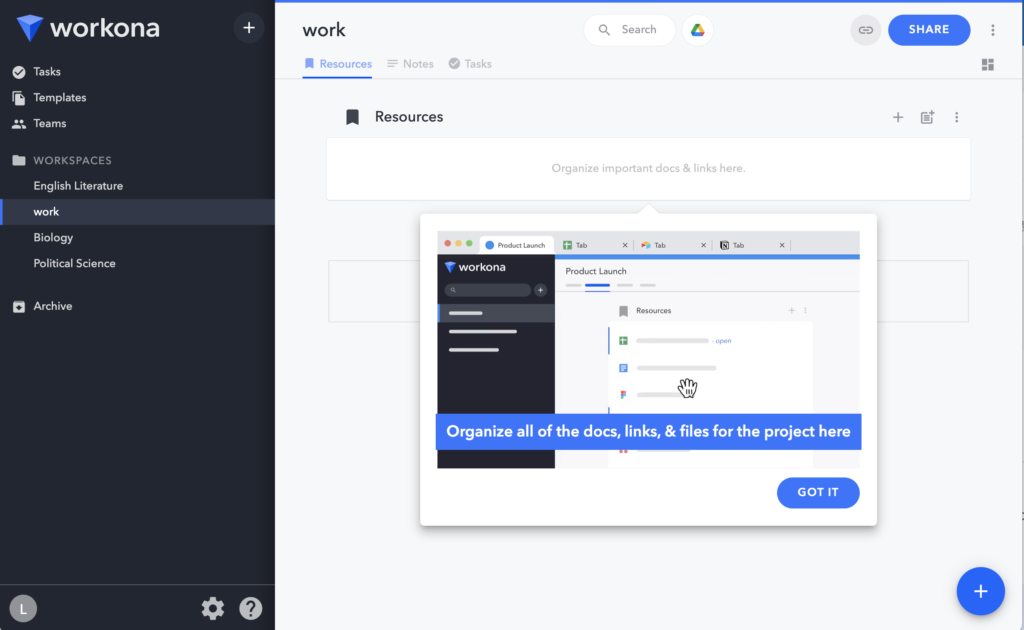Screen dimensions: 1024x630
Task: Open settings via the gear icon
Action: [x=213, y=608]
